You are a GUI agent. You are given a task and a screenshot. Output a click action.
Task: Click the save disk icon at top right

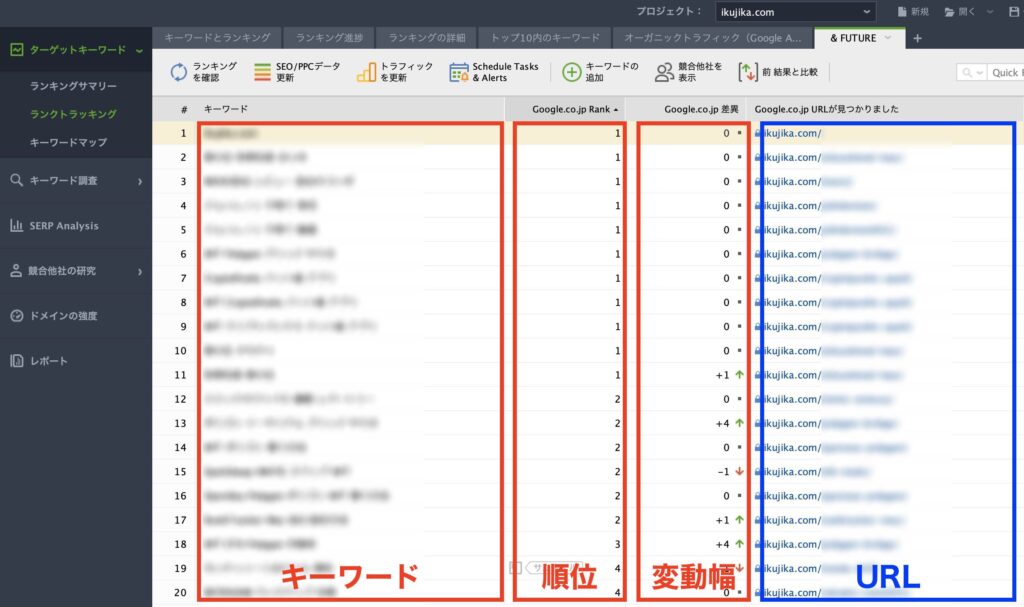coord(1014,12)
